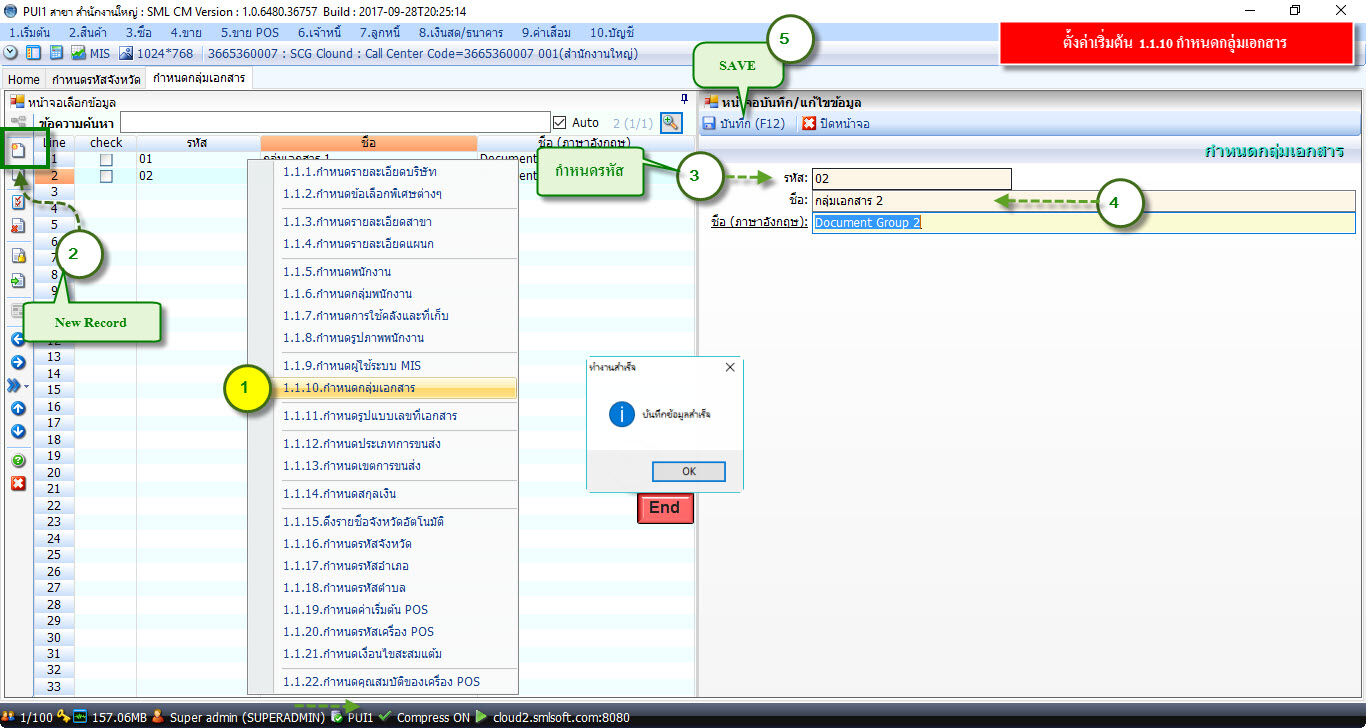Click the ชื่อ field containing กลุ่มเอกสาร 2

[1084, 200]
